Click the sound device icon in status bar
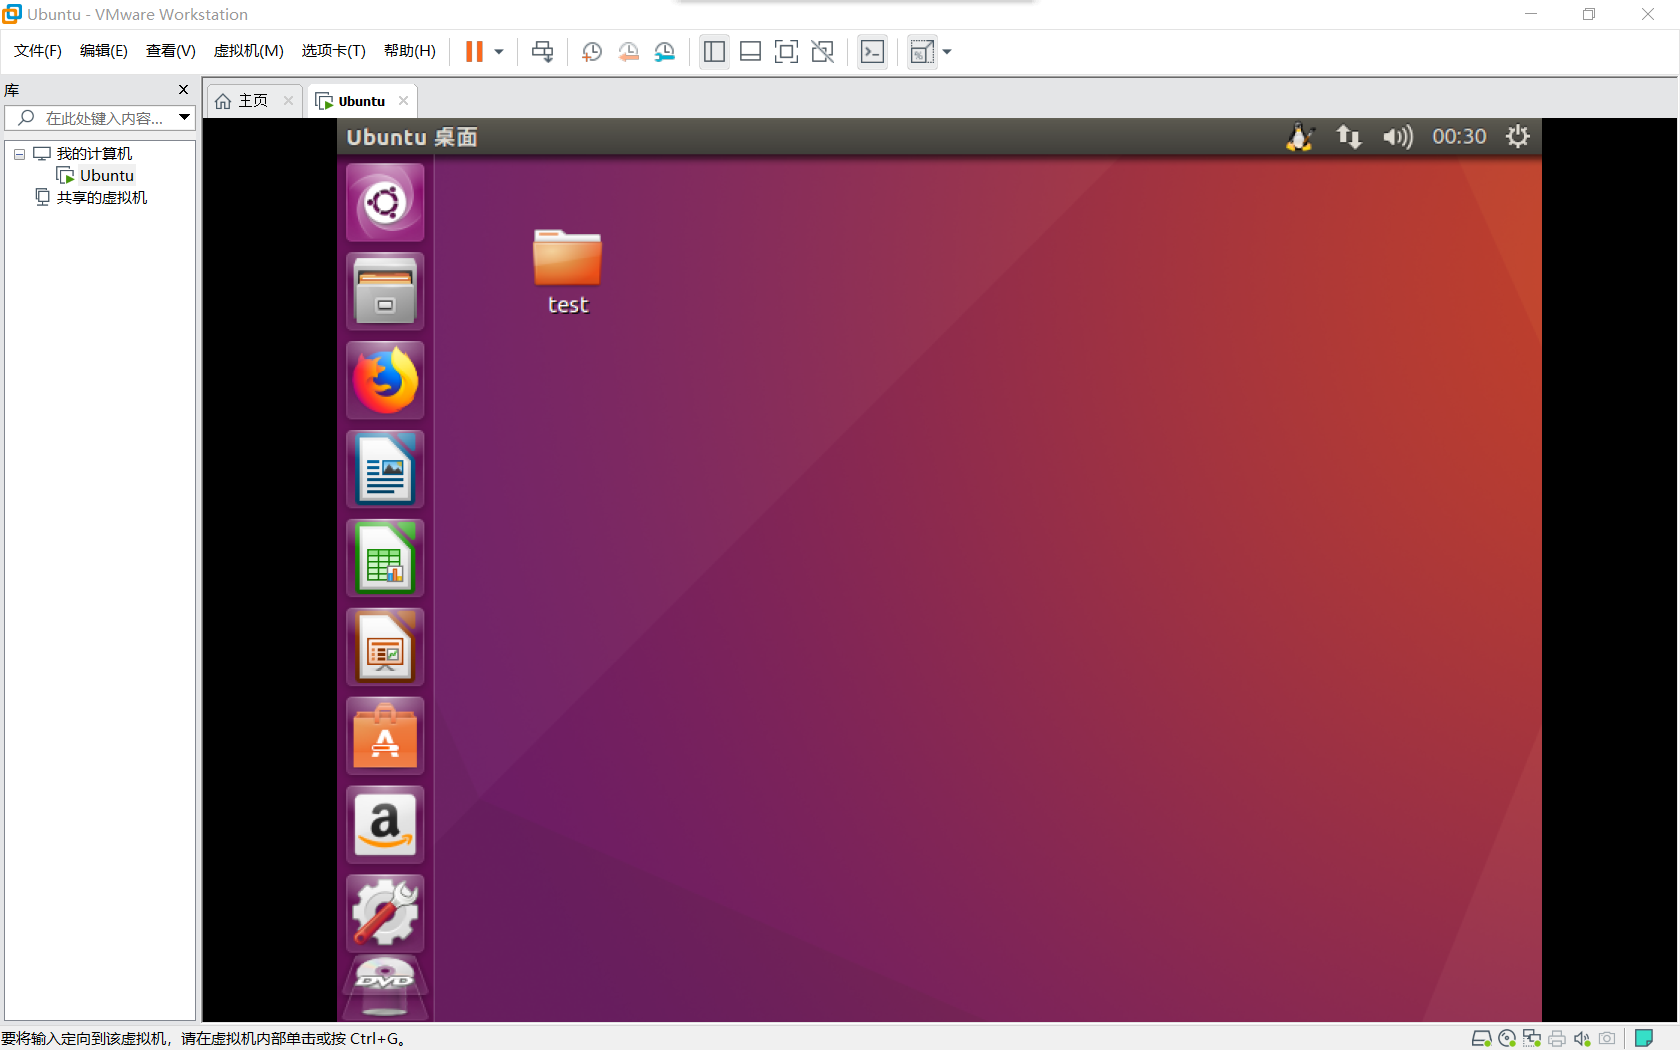The height and width of the screenshot is (1050, 1680). tap(1581, 1038)
